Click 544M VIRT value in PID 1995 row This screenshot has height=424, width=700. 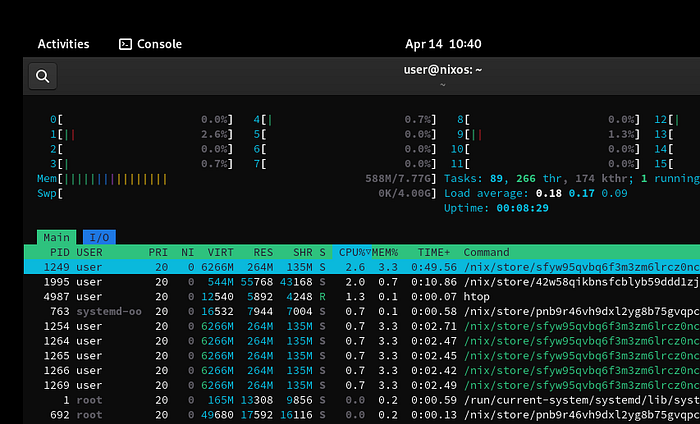coord(221,282)
